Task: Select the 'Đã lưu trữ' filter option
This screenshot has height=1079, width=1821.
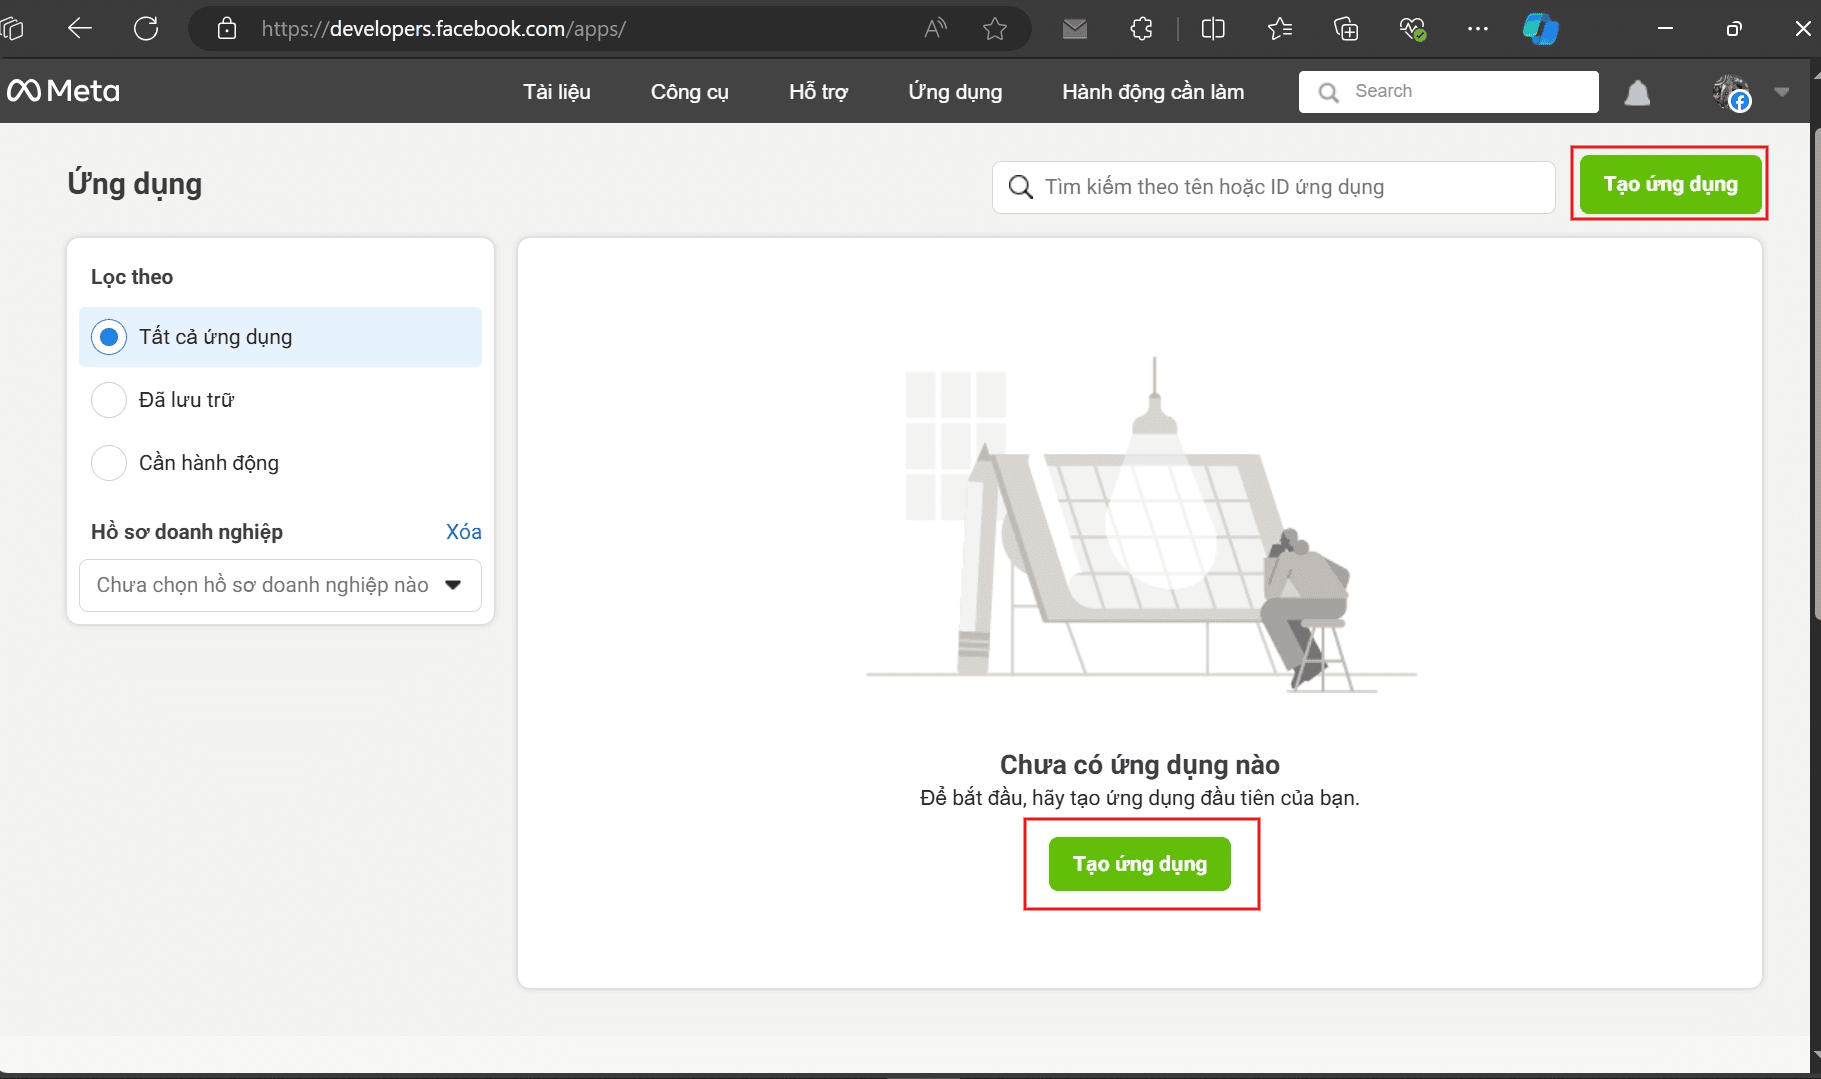Action: coord(108,399)
